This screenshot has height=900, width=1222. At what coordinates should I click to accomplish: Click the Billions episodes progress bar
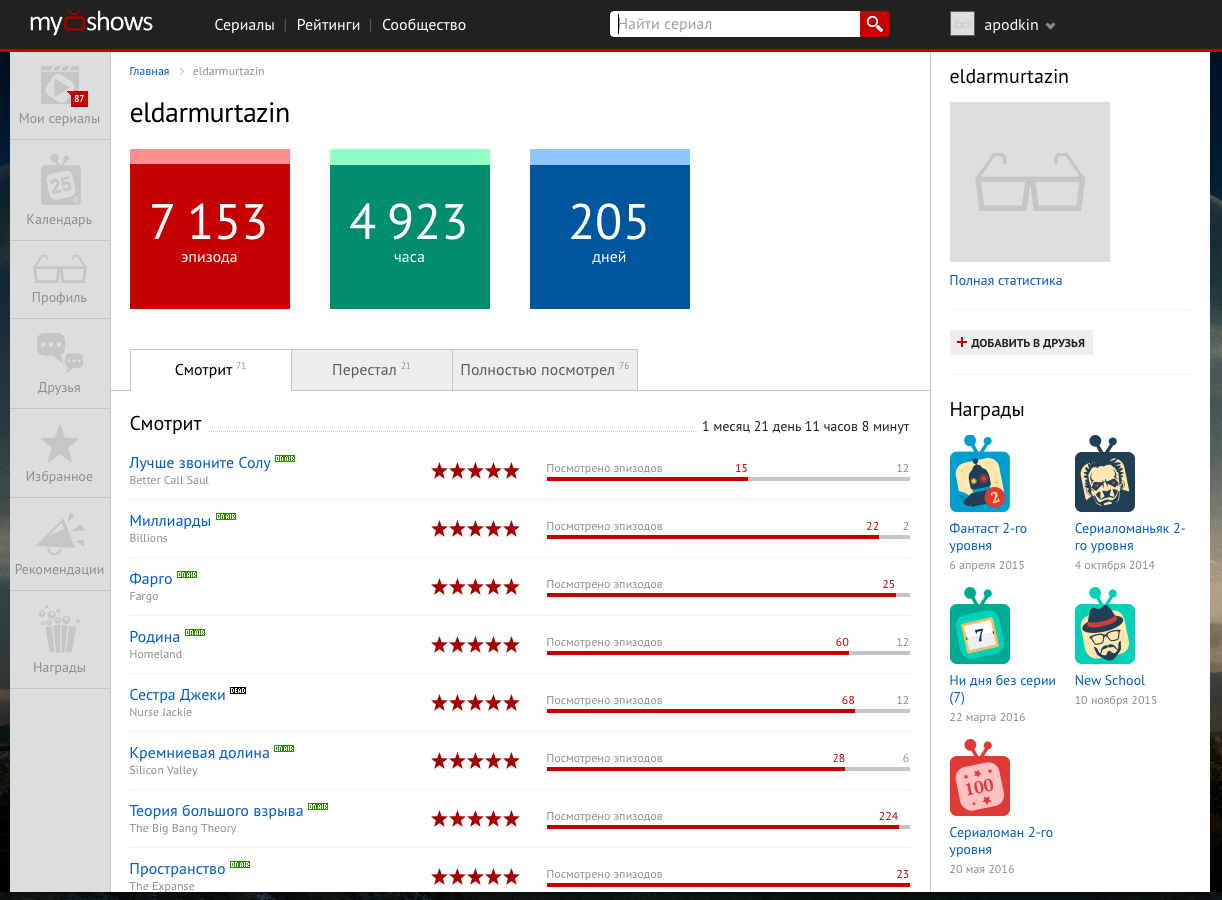728,537
